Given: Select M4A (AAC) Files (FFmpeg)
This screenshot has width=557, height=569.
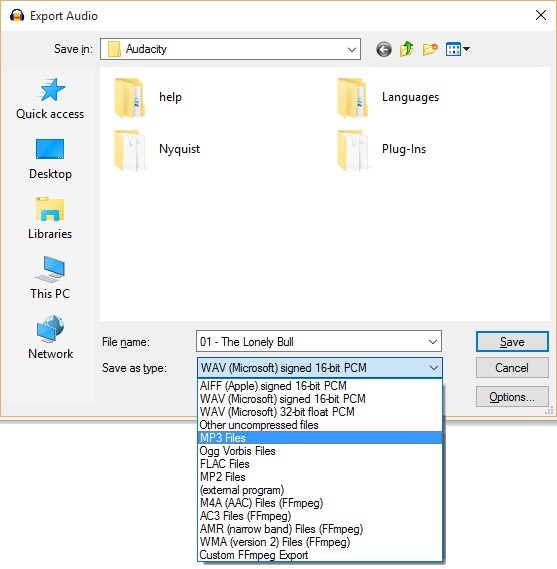Looking at the screenshot, I should click(x=320, y=503).
